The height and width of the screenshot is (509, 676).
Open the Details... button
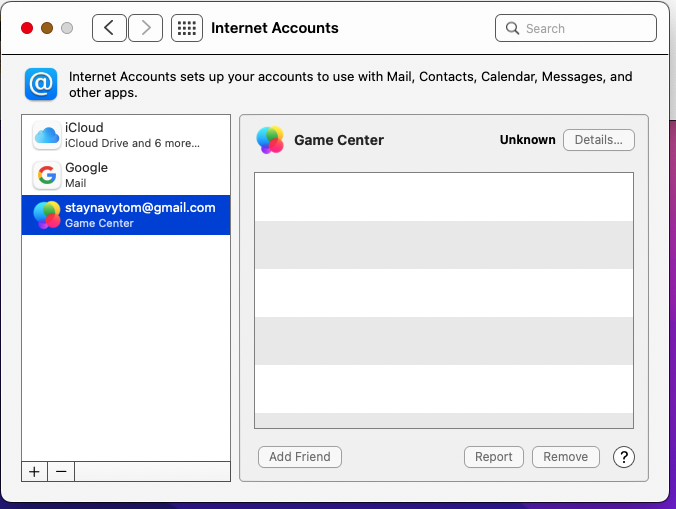pyautogui.click(x=598, y=140)
